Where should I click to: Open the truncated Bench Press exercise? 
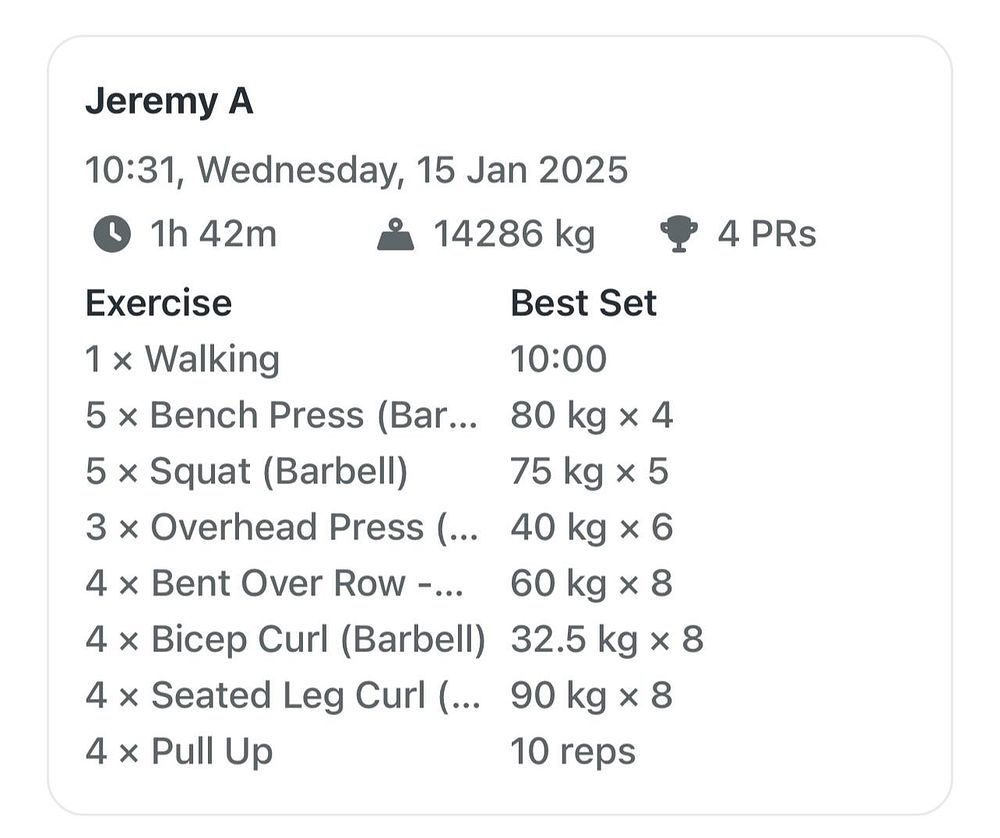click(x=282, y=415)
